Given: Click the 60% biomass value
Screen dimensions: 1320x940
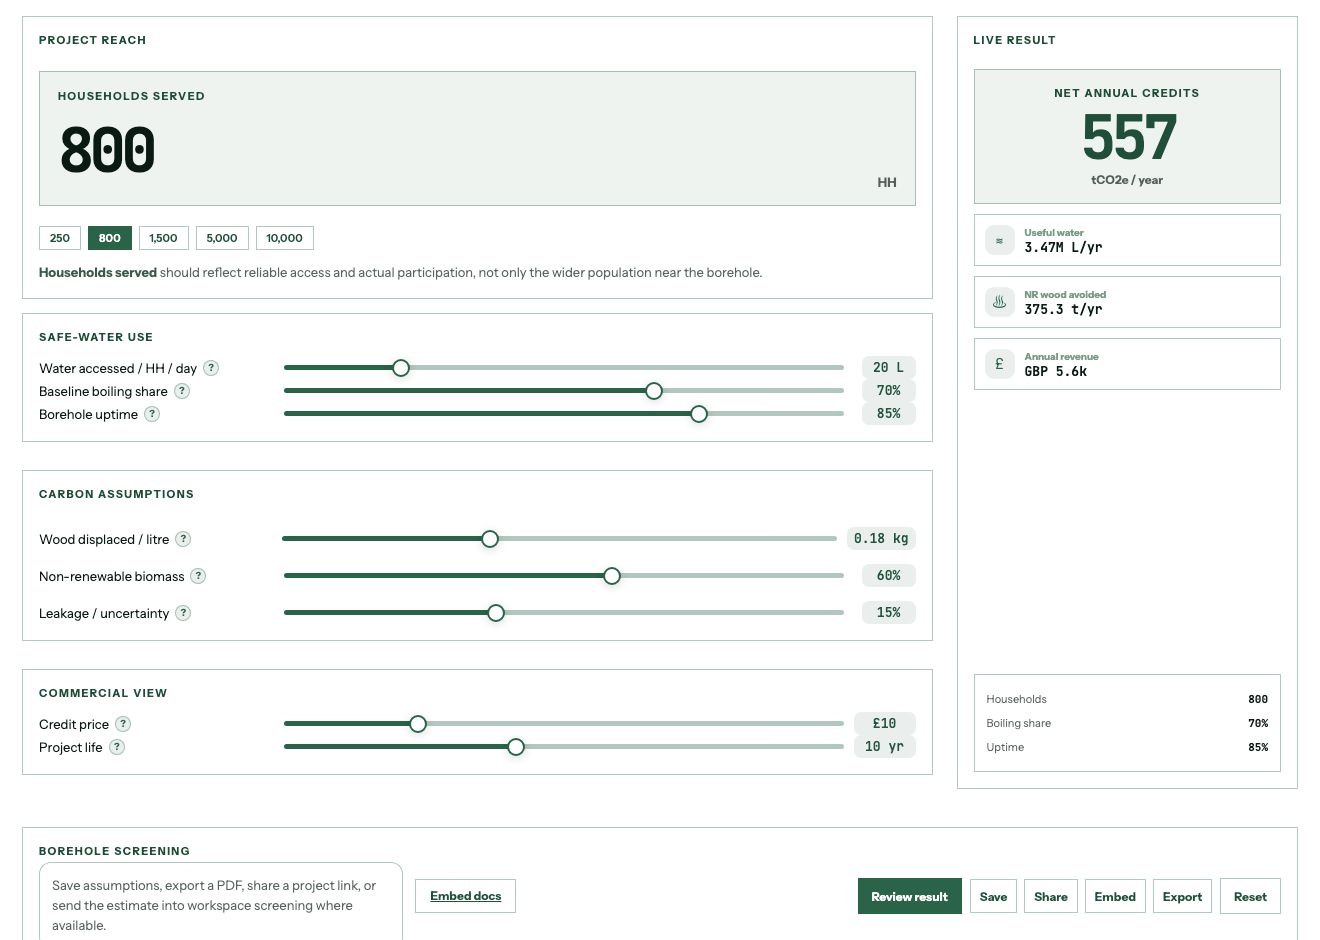Looking at the screenshot, I should coord(889,576).
